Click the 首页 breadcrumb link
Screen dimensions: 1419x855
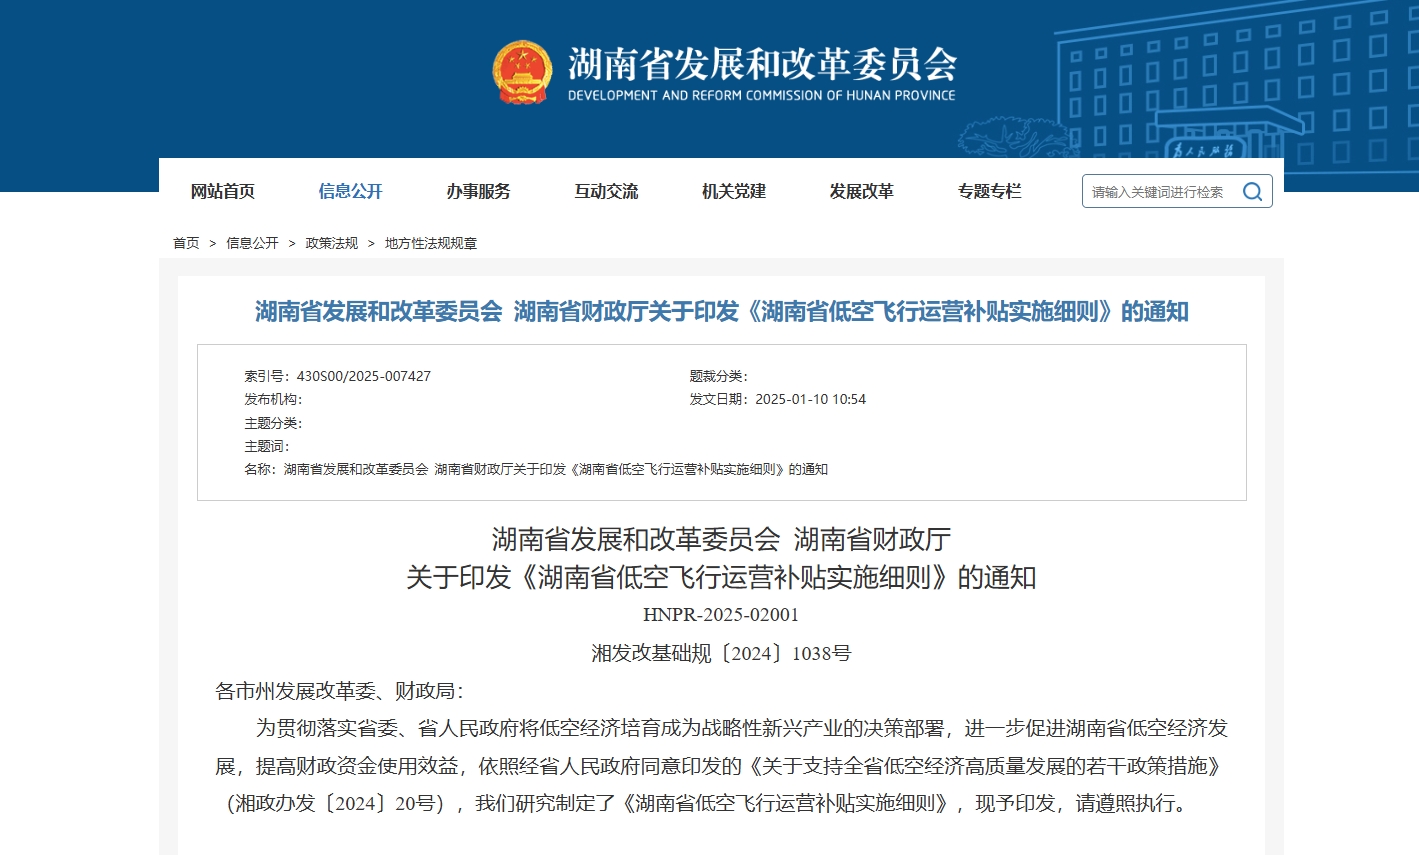tap(186, 243)
